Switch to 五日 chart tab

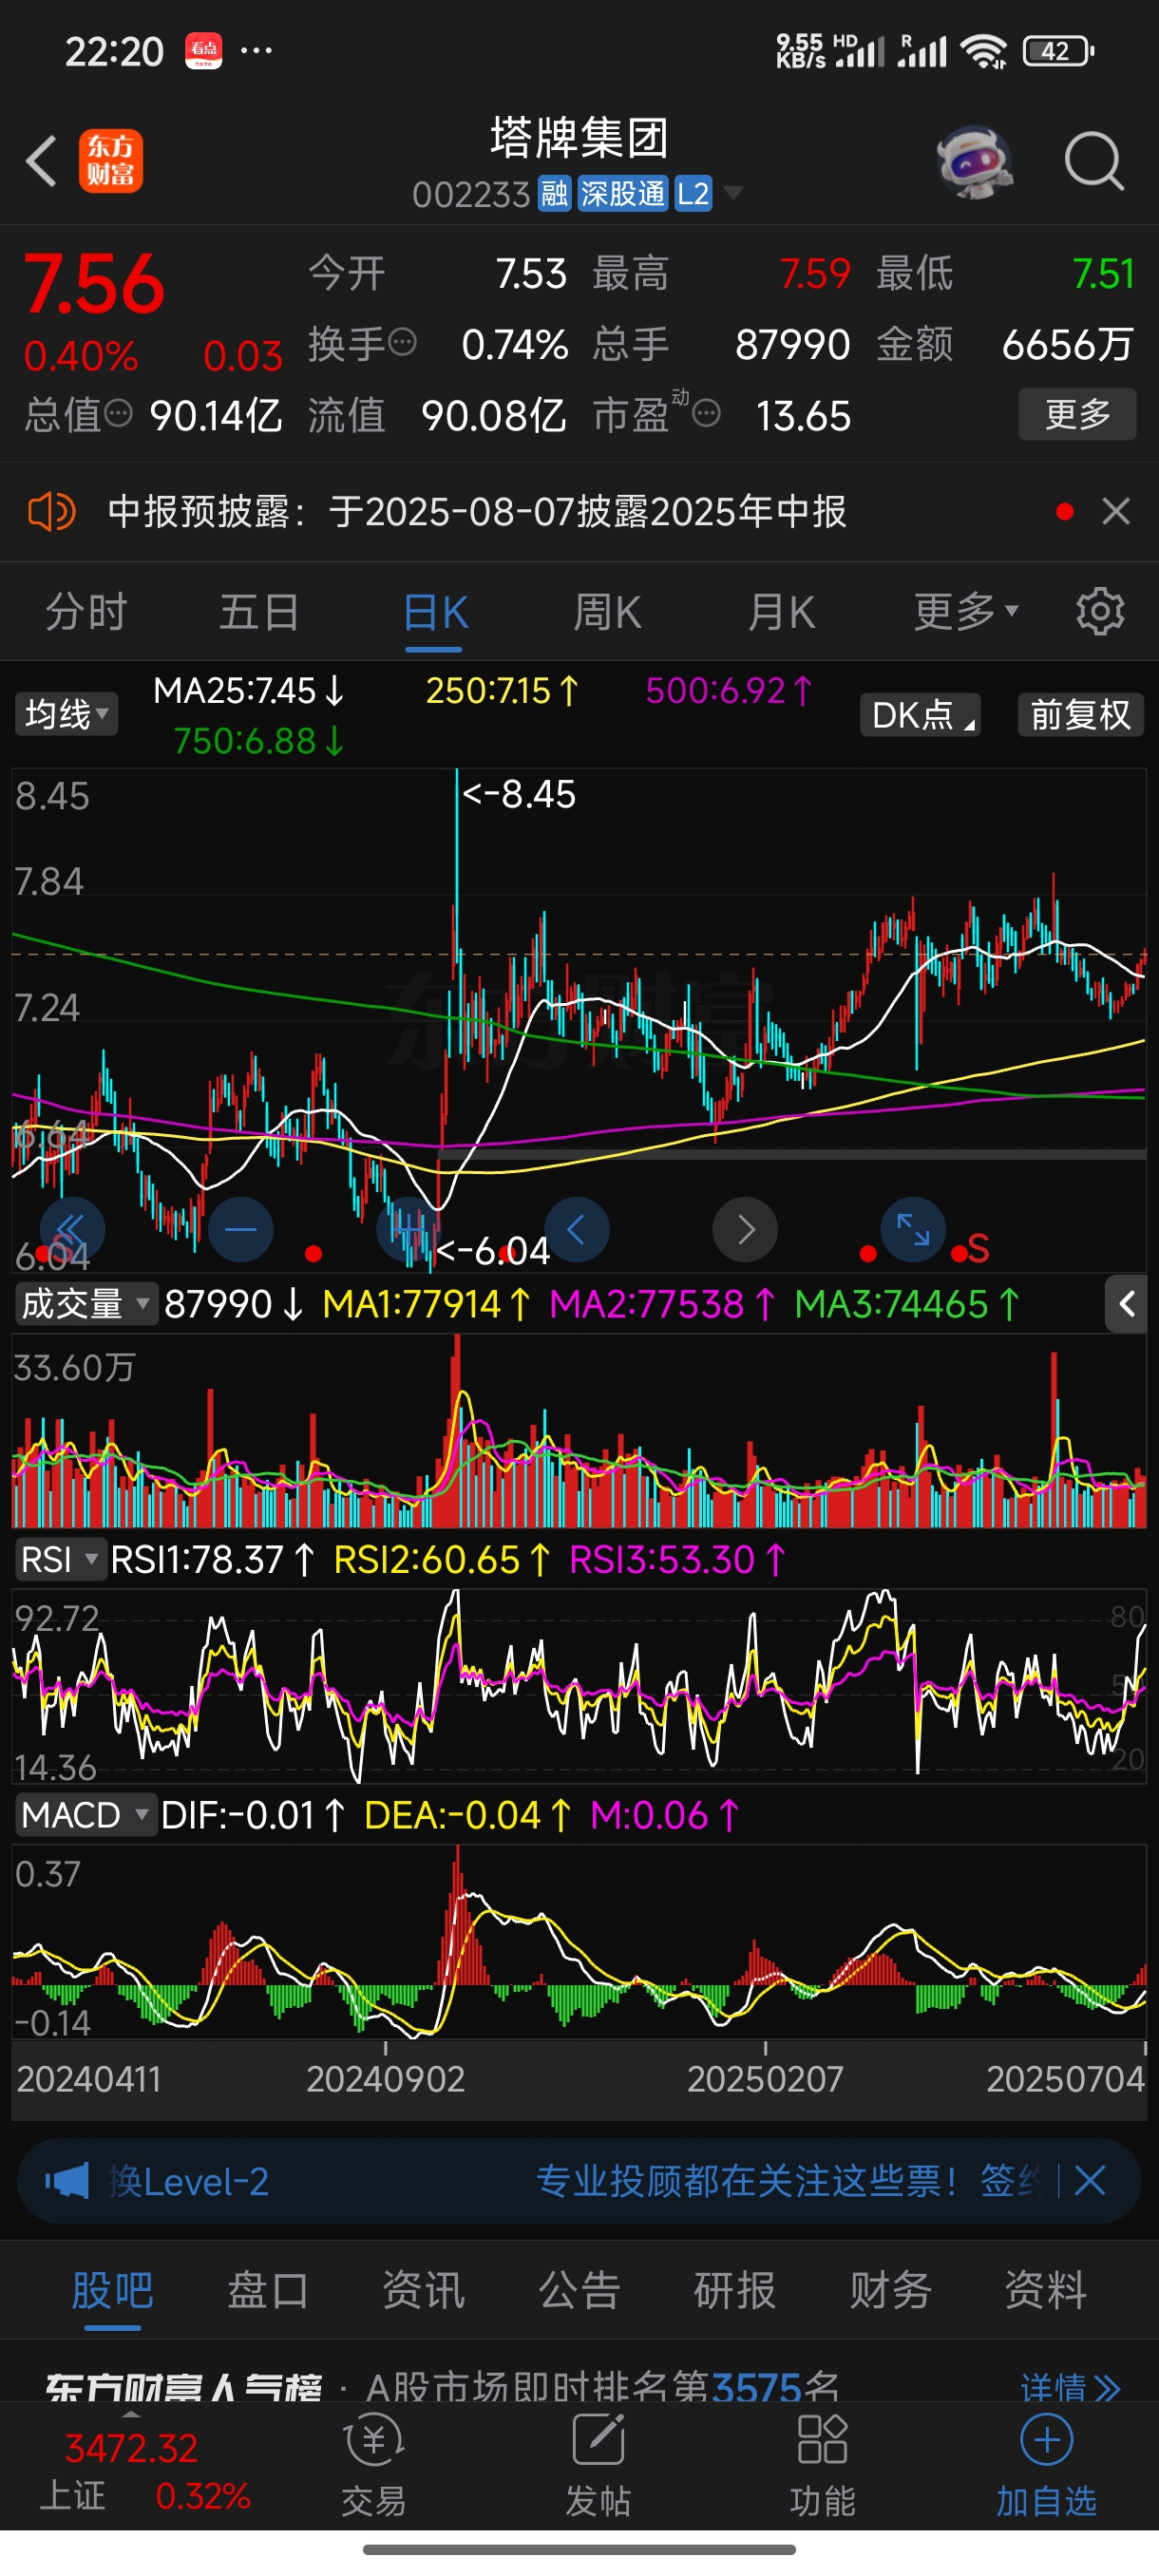coord(260,611)
